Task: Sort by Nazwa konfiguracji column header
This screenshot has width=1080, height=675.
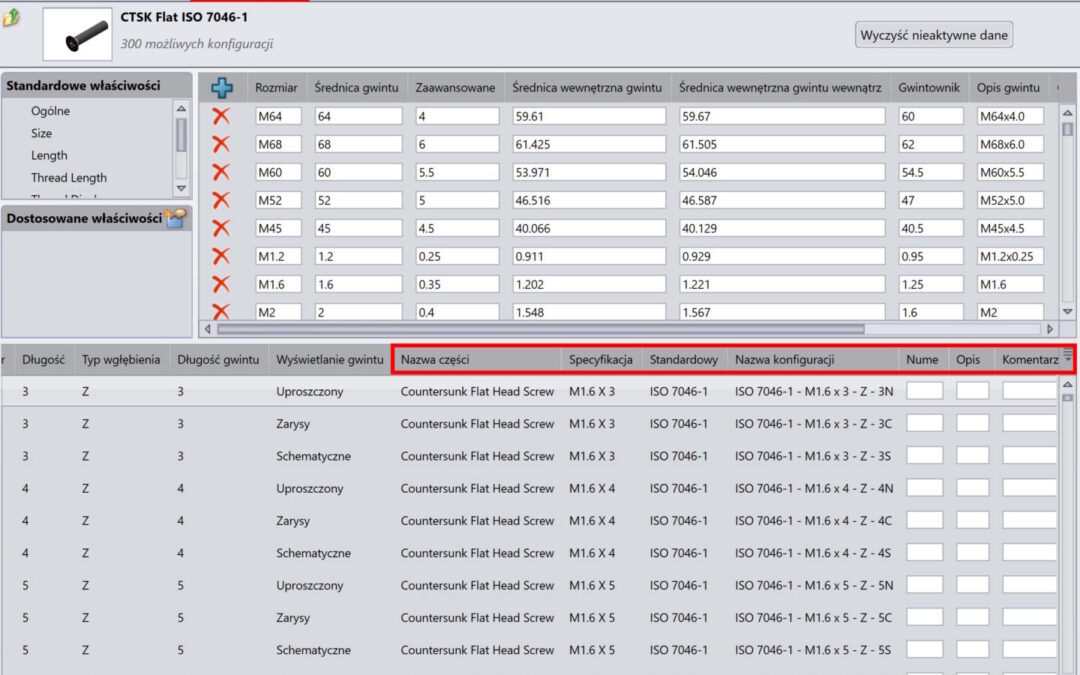Action: [784, 359]
